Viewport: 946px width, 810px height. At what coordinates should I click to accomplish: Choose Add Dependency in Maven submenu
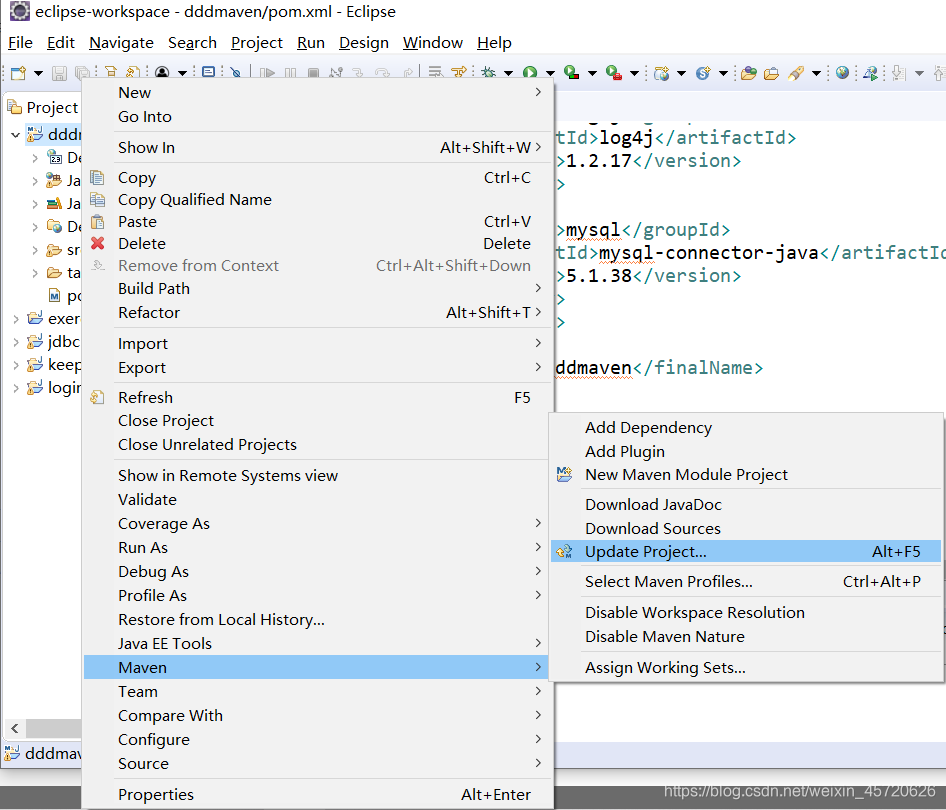point(746,428)
